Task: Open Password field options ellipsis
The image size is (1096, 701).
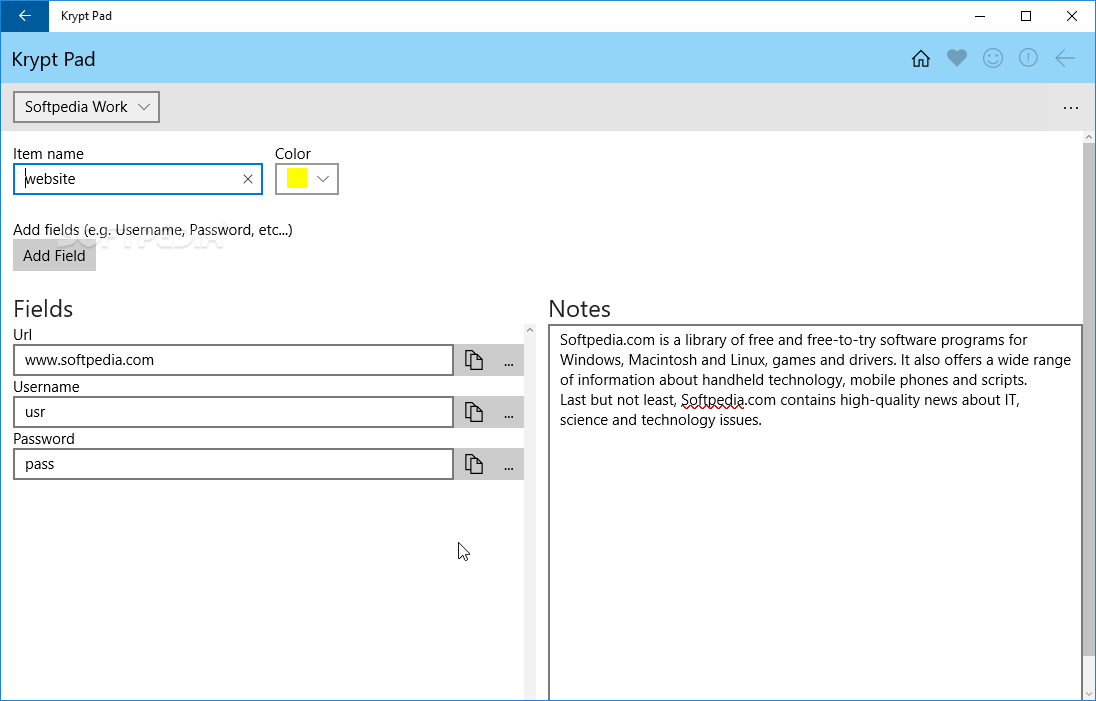Action: 508,465
